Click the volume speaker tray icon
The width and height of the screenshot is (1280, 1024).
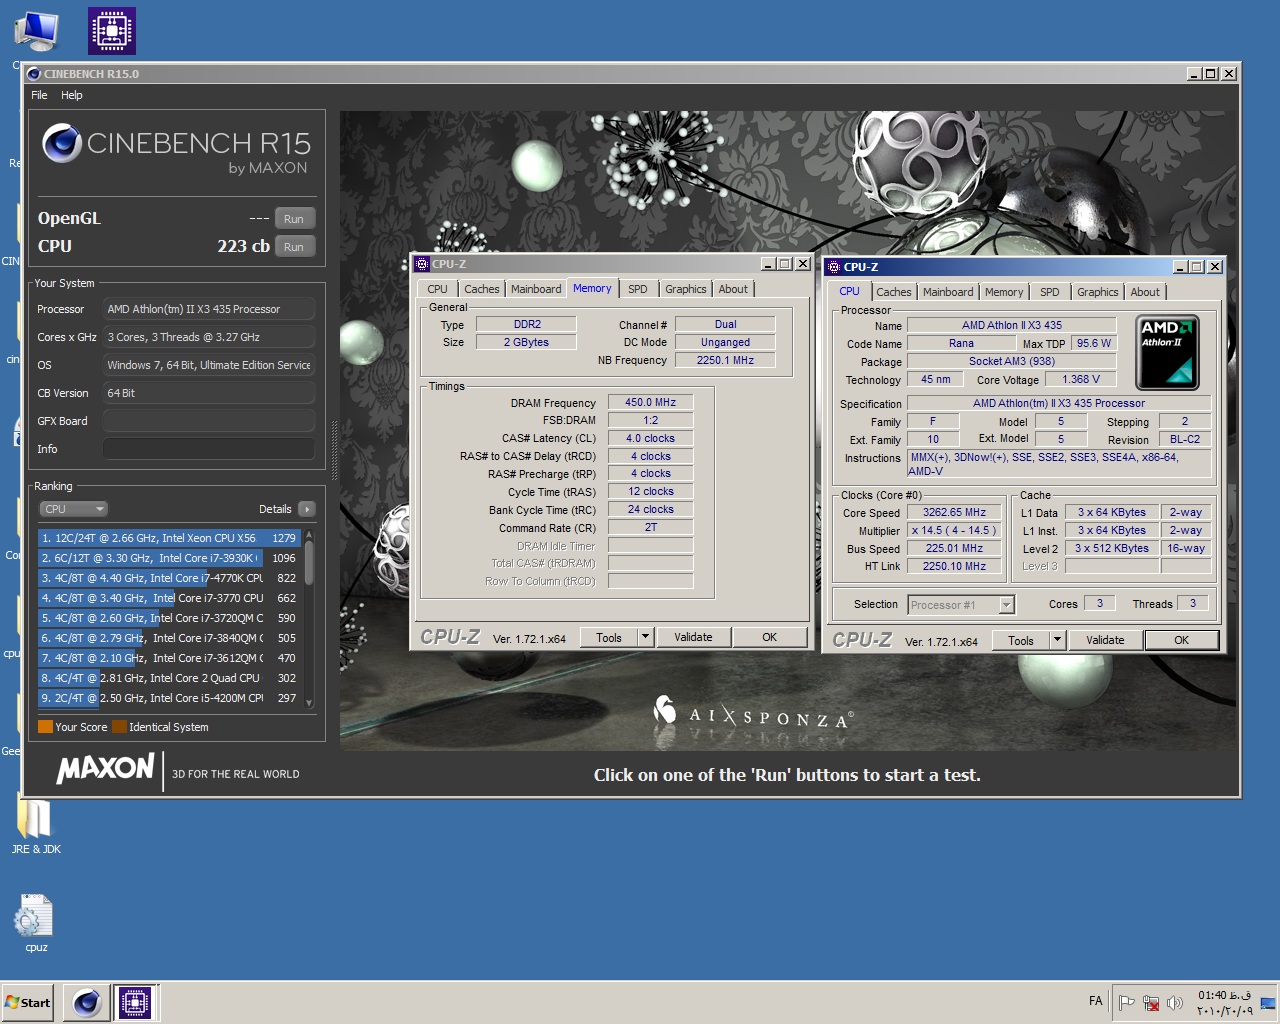tap(1175, 1002)
